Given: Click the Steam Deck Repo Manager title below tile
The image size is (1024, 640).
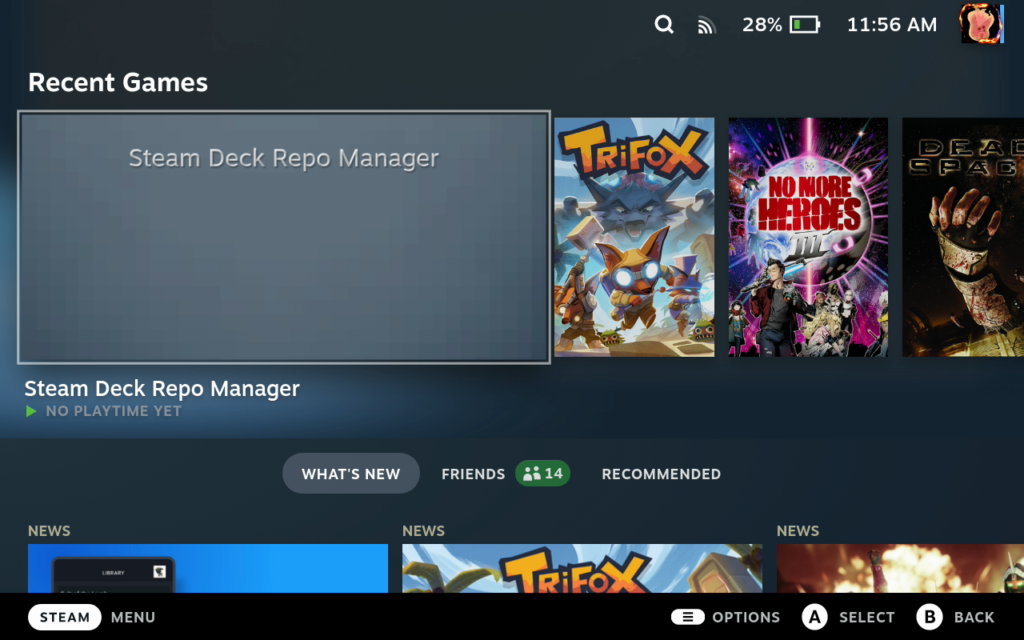Looking at the screenshot, I should pos(162,389).
